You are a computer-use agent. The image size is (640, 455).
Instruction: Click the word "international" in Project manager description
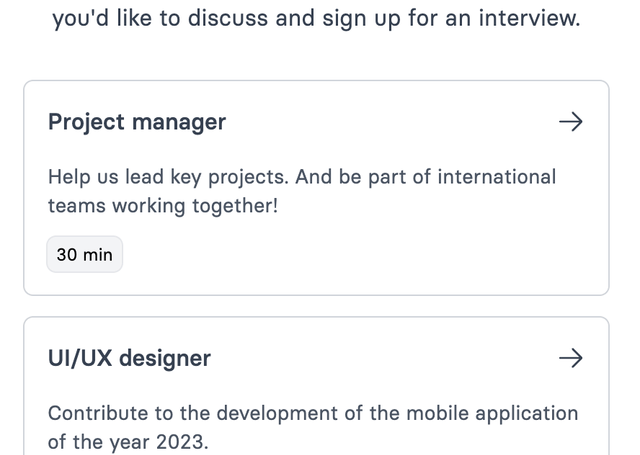point(489,177)
